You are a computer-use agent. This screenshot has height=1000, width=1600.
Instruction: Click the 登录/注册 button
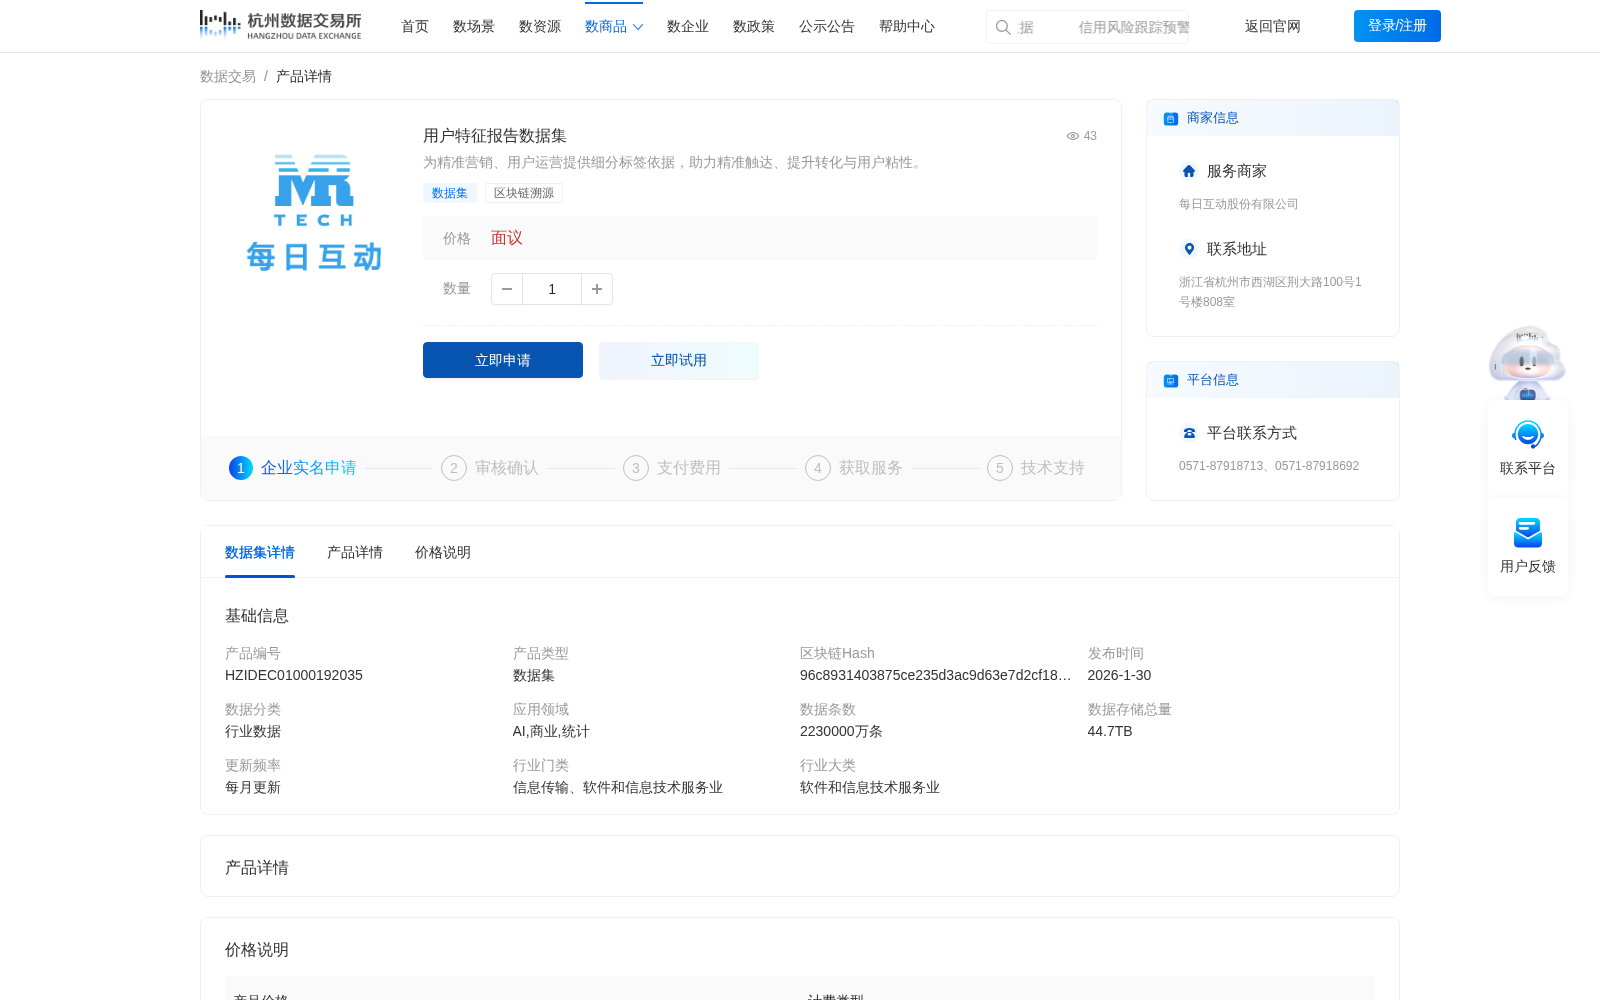coord(1397,26)
